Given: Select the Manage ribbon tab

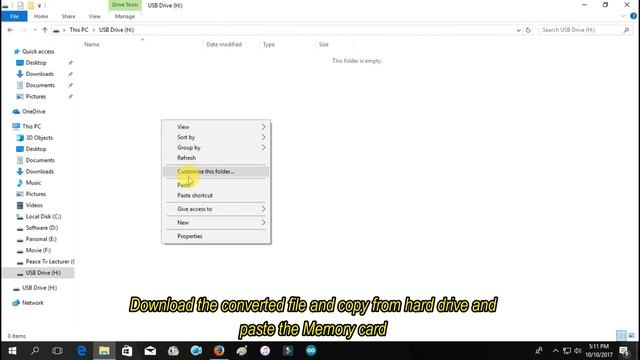Looking at the screenshot, I should (125, 16).
